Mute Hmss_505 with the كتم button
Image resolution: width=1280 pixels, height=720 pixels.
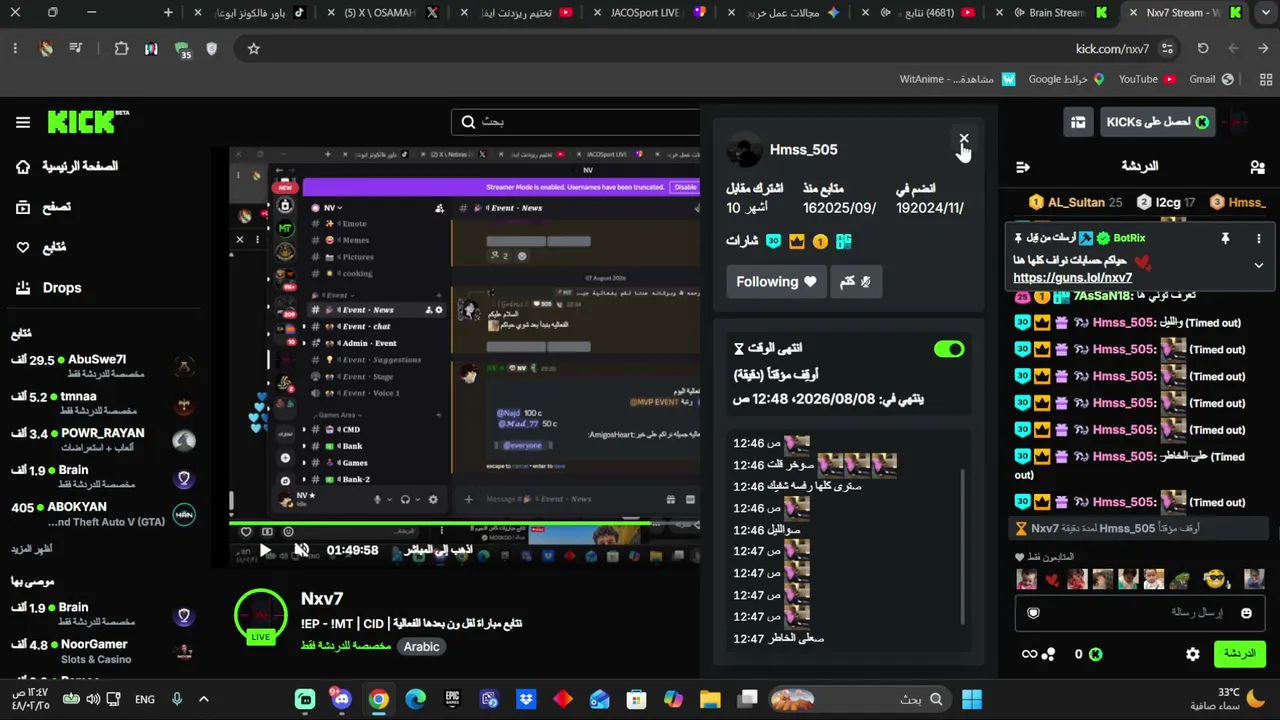coord(856,282)
